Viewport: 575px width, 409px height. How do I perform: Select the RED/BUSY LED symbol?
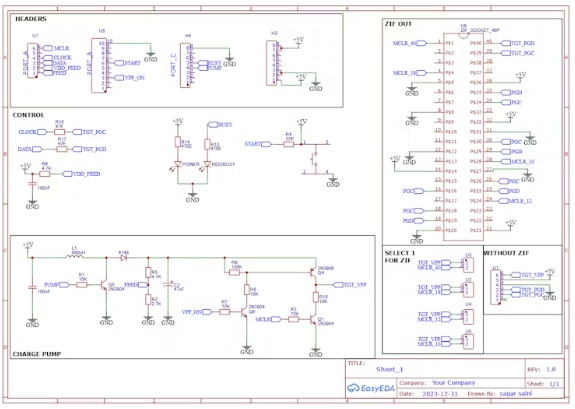(x=207, y=164)
